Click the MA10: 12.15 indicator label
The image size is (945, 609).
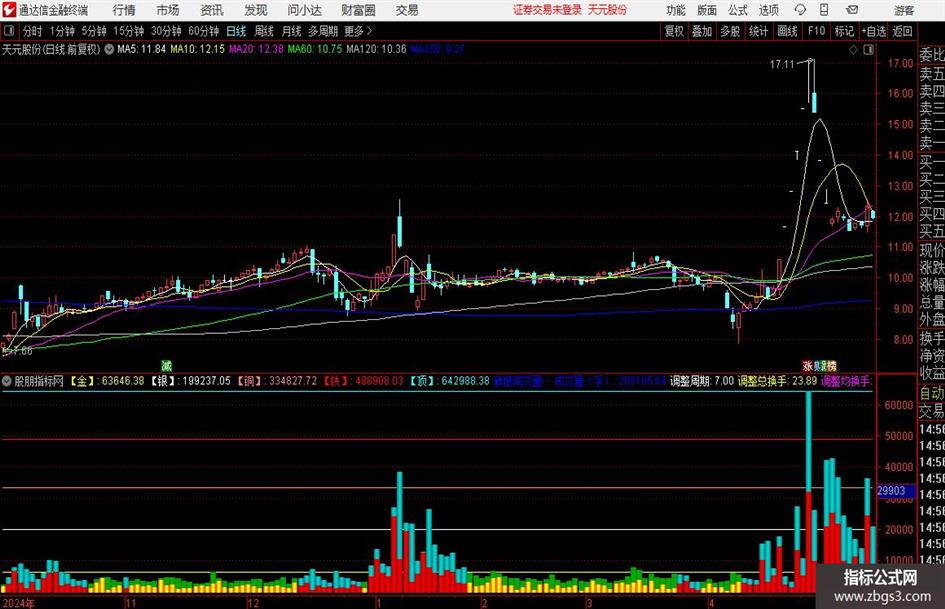pos(198,49)
